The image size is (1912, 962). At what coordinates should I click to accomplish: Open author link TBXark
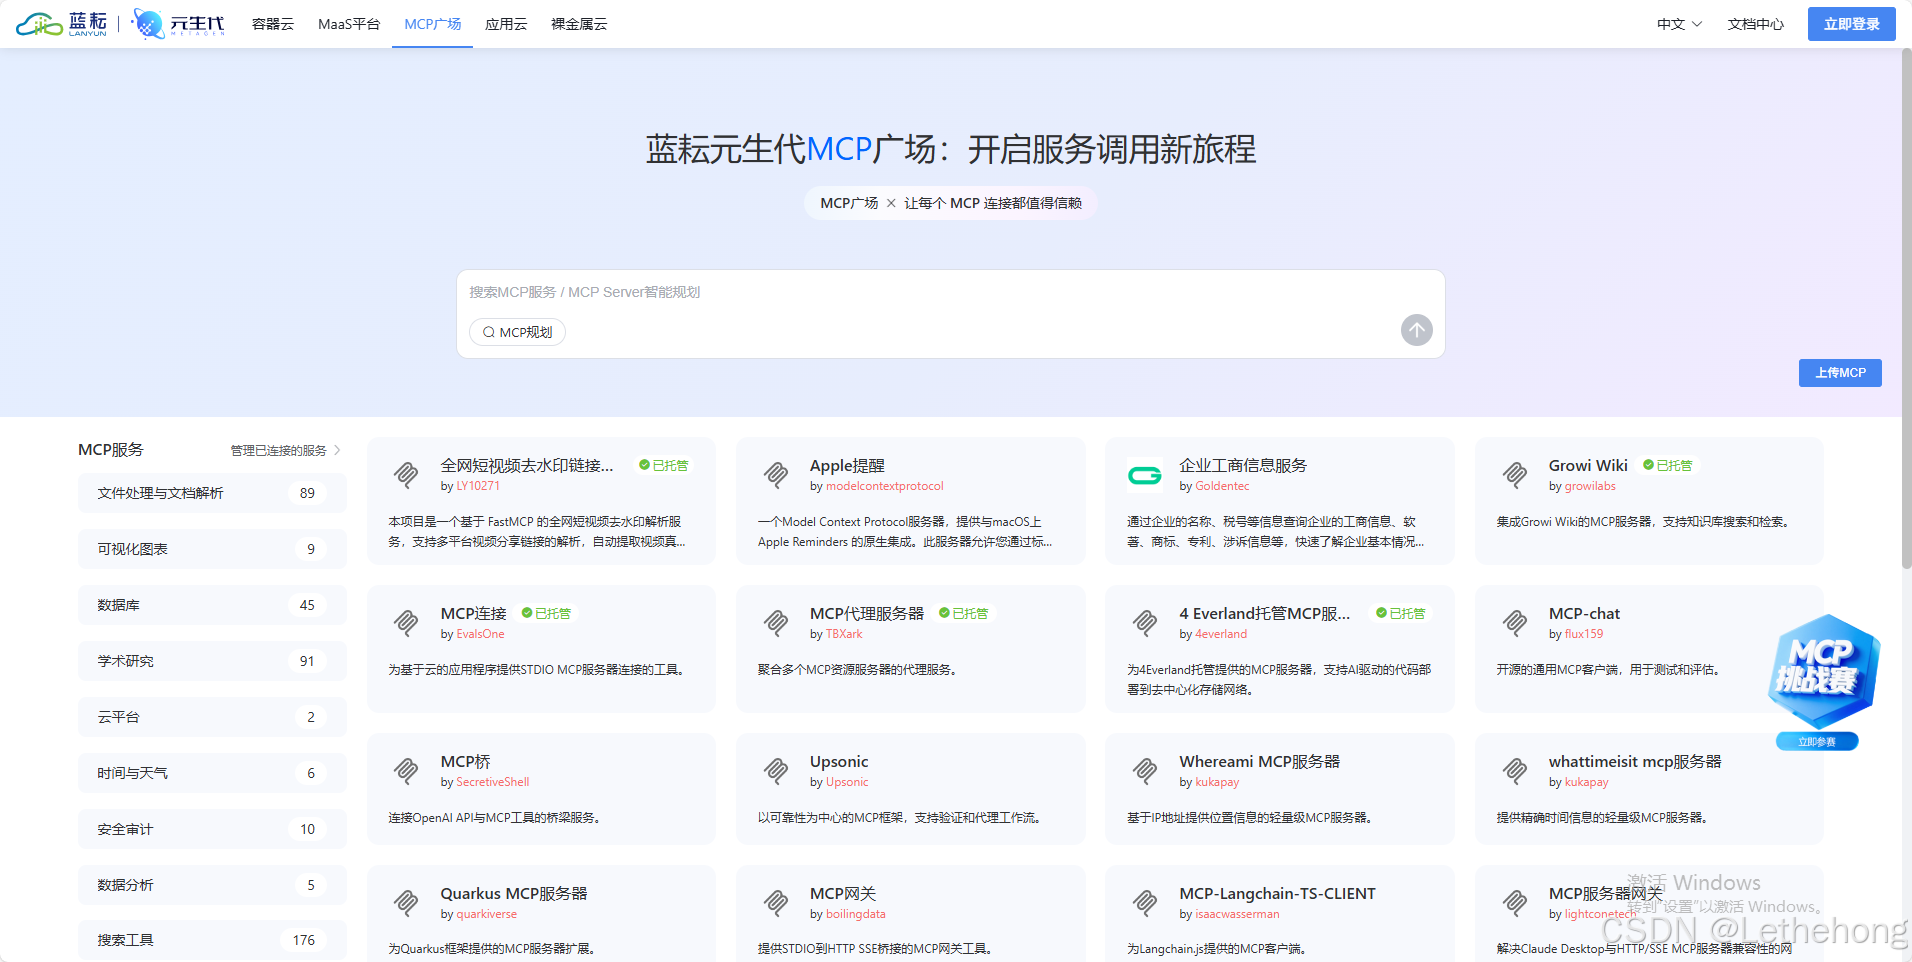(x=844, y=634)
